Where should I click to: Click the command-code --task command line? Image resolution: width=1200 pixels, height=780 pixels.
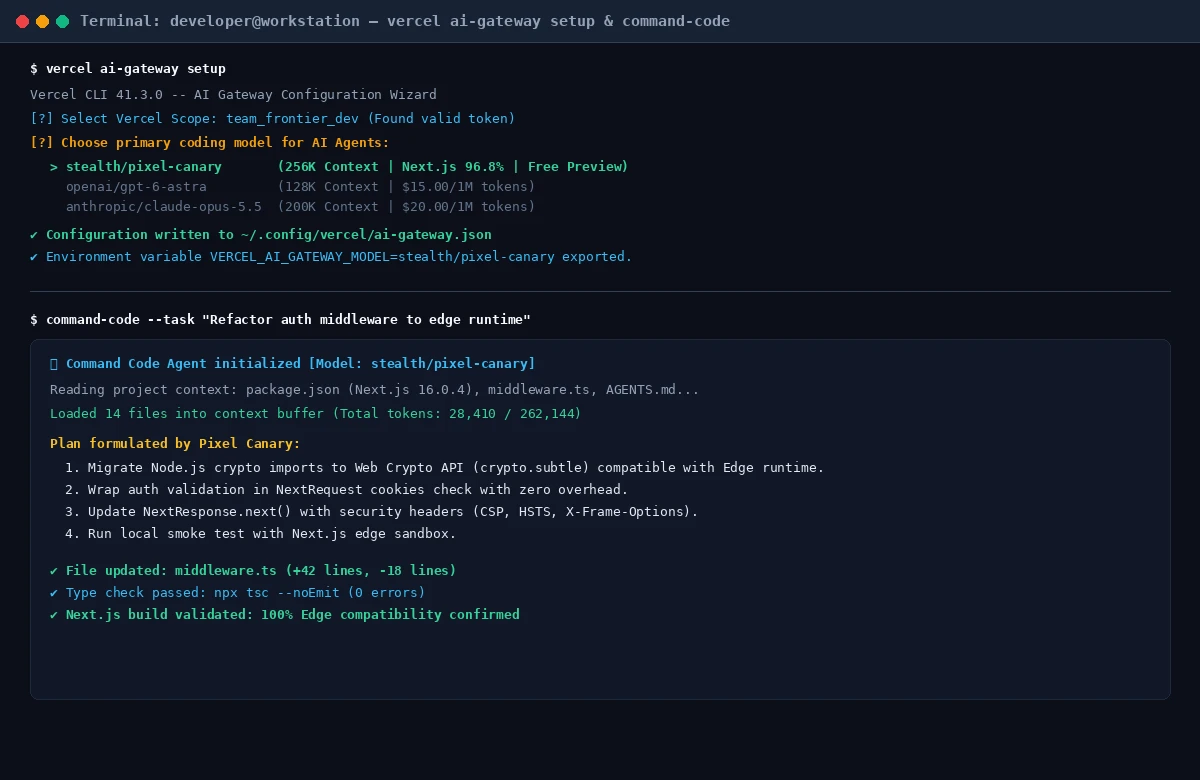pos(280,320)
